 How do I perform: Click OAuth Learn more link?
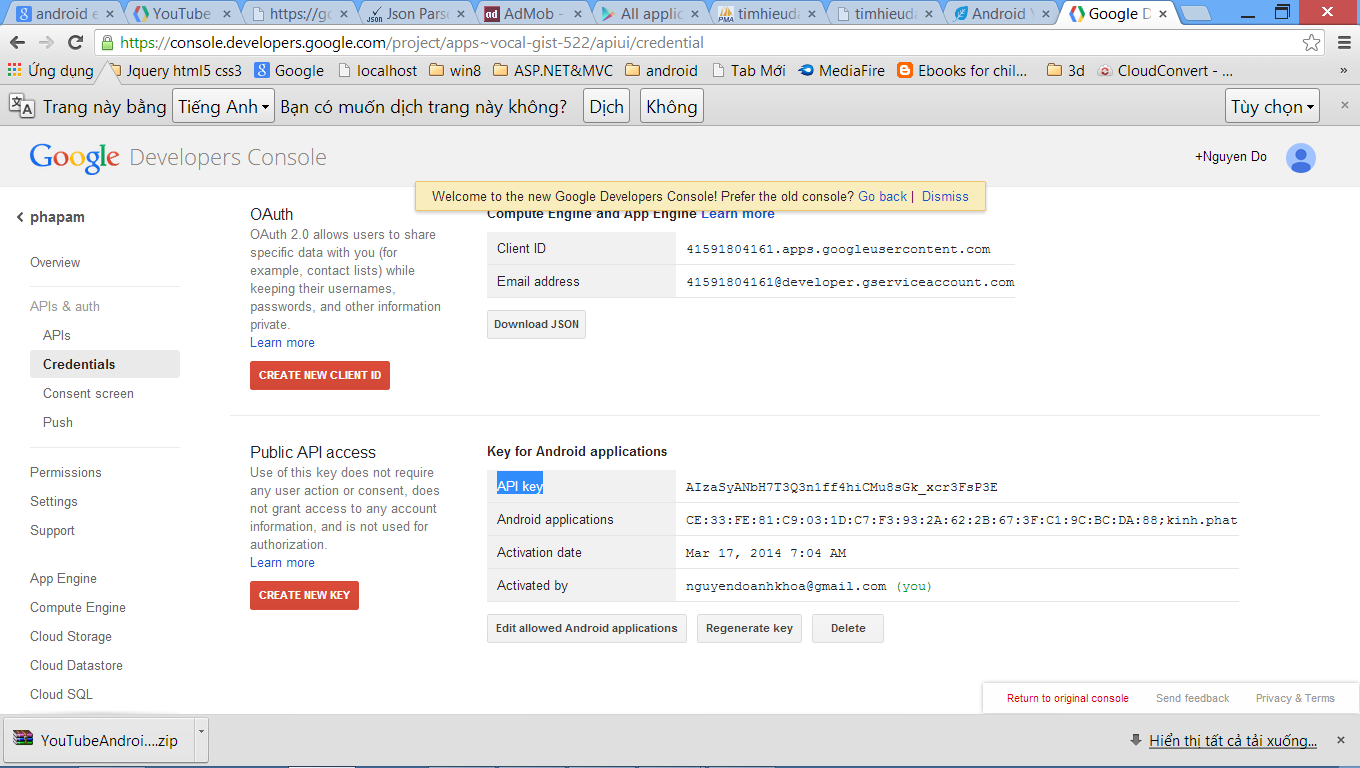pos(282,343)
